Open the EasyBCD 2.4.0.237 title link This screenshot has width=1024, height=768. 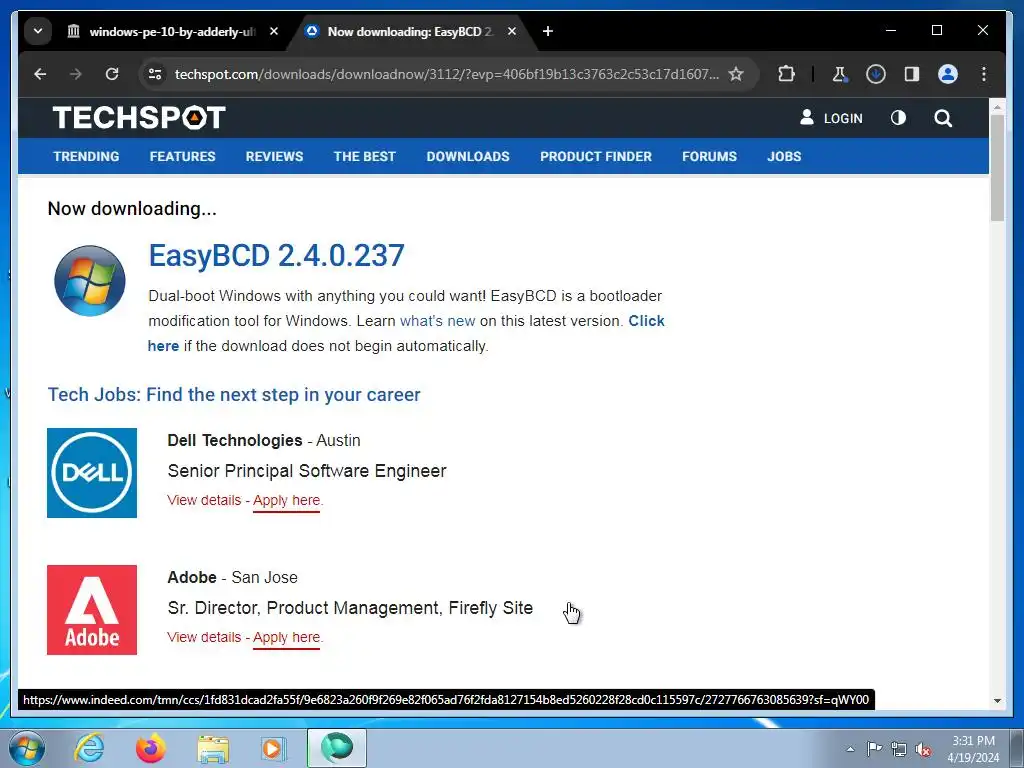click(x=277, y=255)
